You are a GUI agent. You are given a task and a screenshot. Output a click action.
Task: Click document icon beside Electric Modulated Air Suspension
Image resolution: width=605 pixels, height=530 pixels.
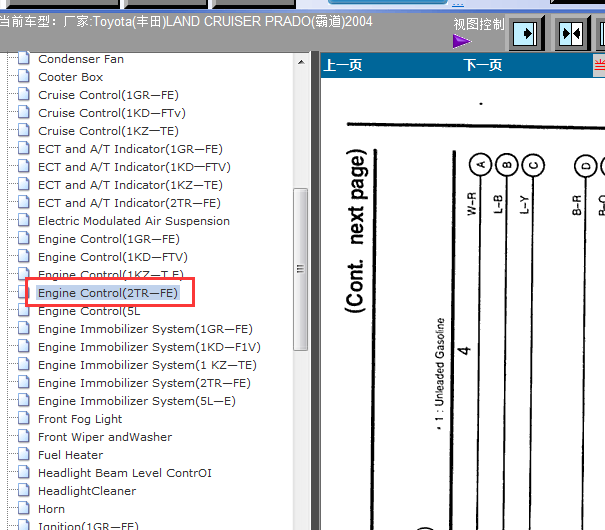pyautogui.click(x=24, y=220)
